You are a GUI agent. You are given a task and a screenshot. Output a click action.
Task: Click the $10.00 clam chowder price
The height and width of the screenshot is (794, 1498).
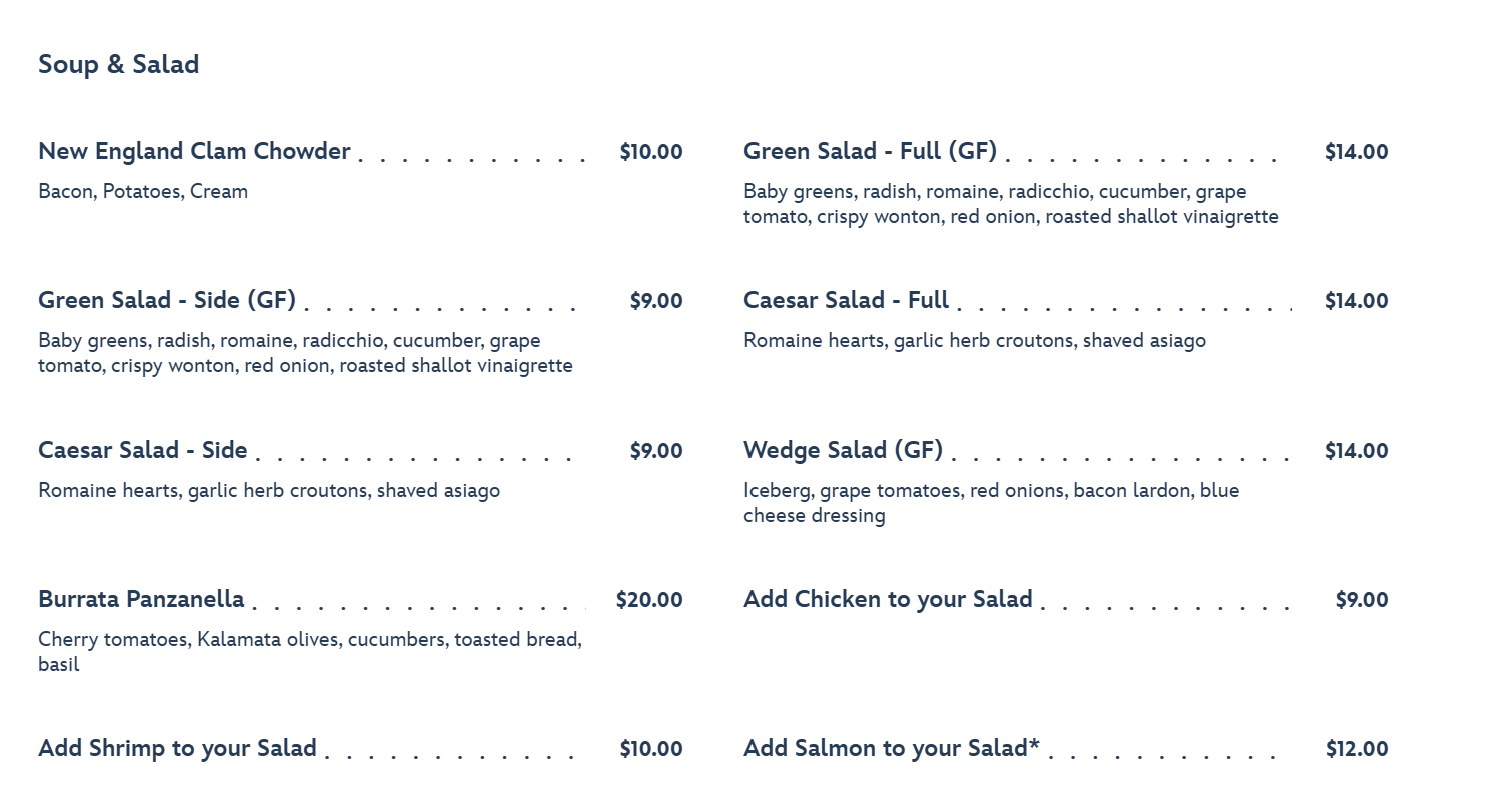tap(651, 152)
